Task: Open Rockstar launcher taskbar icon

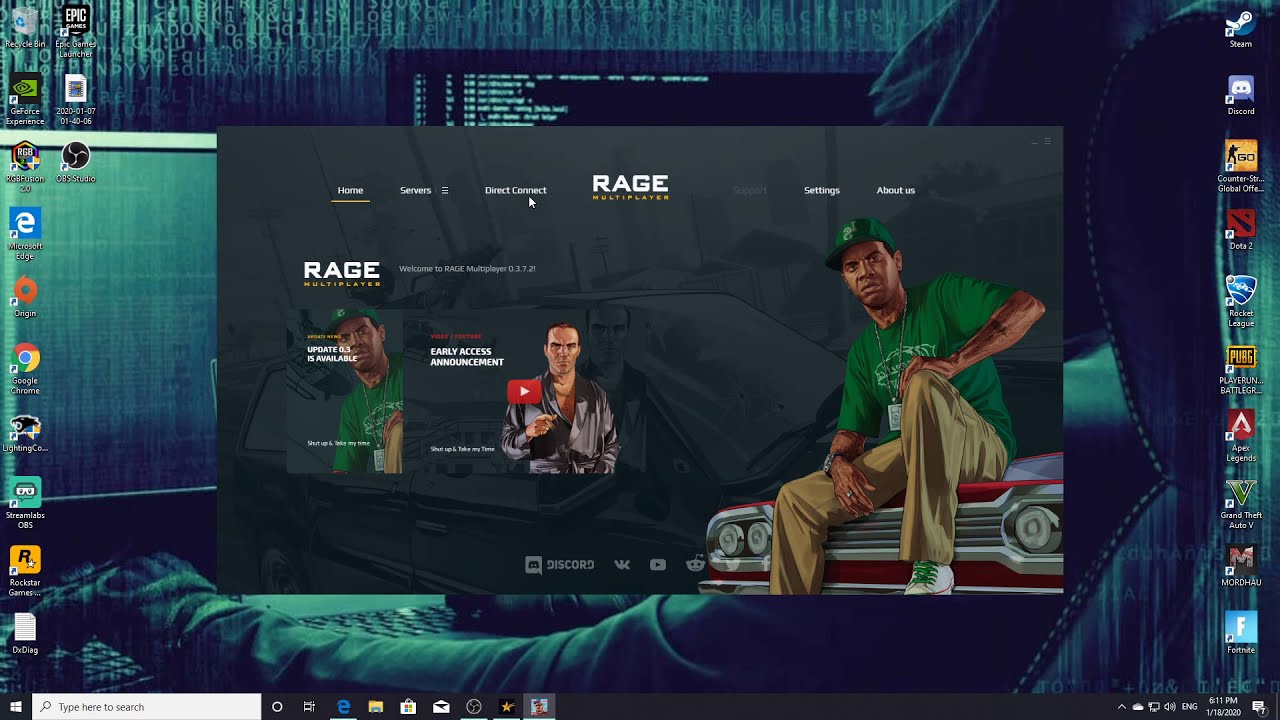Action: point(507,707)
